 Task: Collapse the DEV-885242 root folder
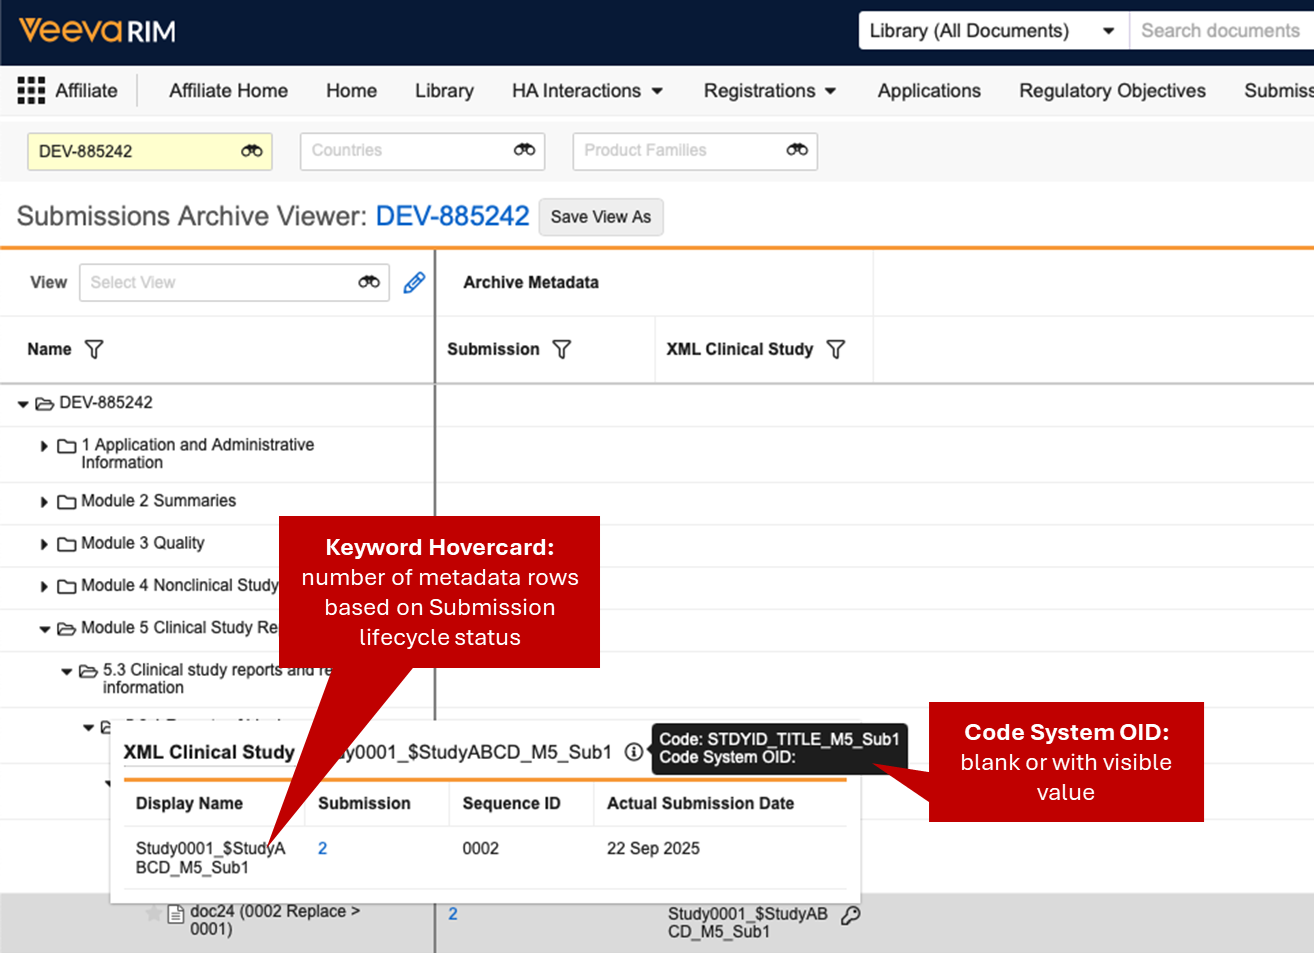pos(23,404)
